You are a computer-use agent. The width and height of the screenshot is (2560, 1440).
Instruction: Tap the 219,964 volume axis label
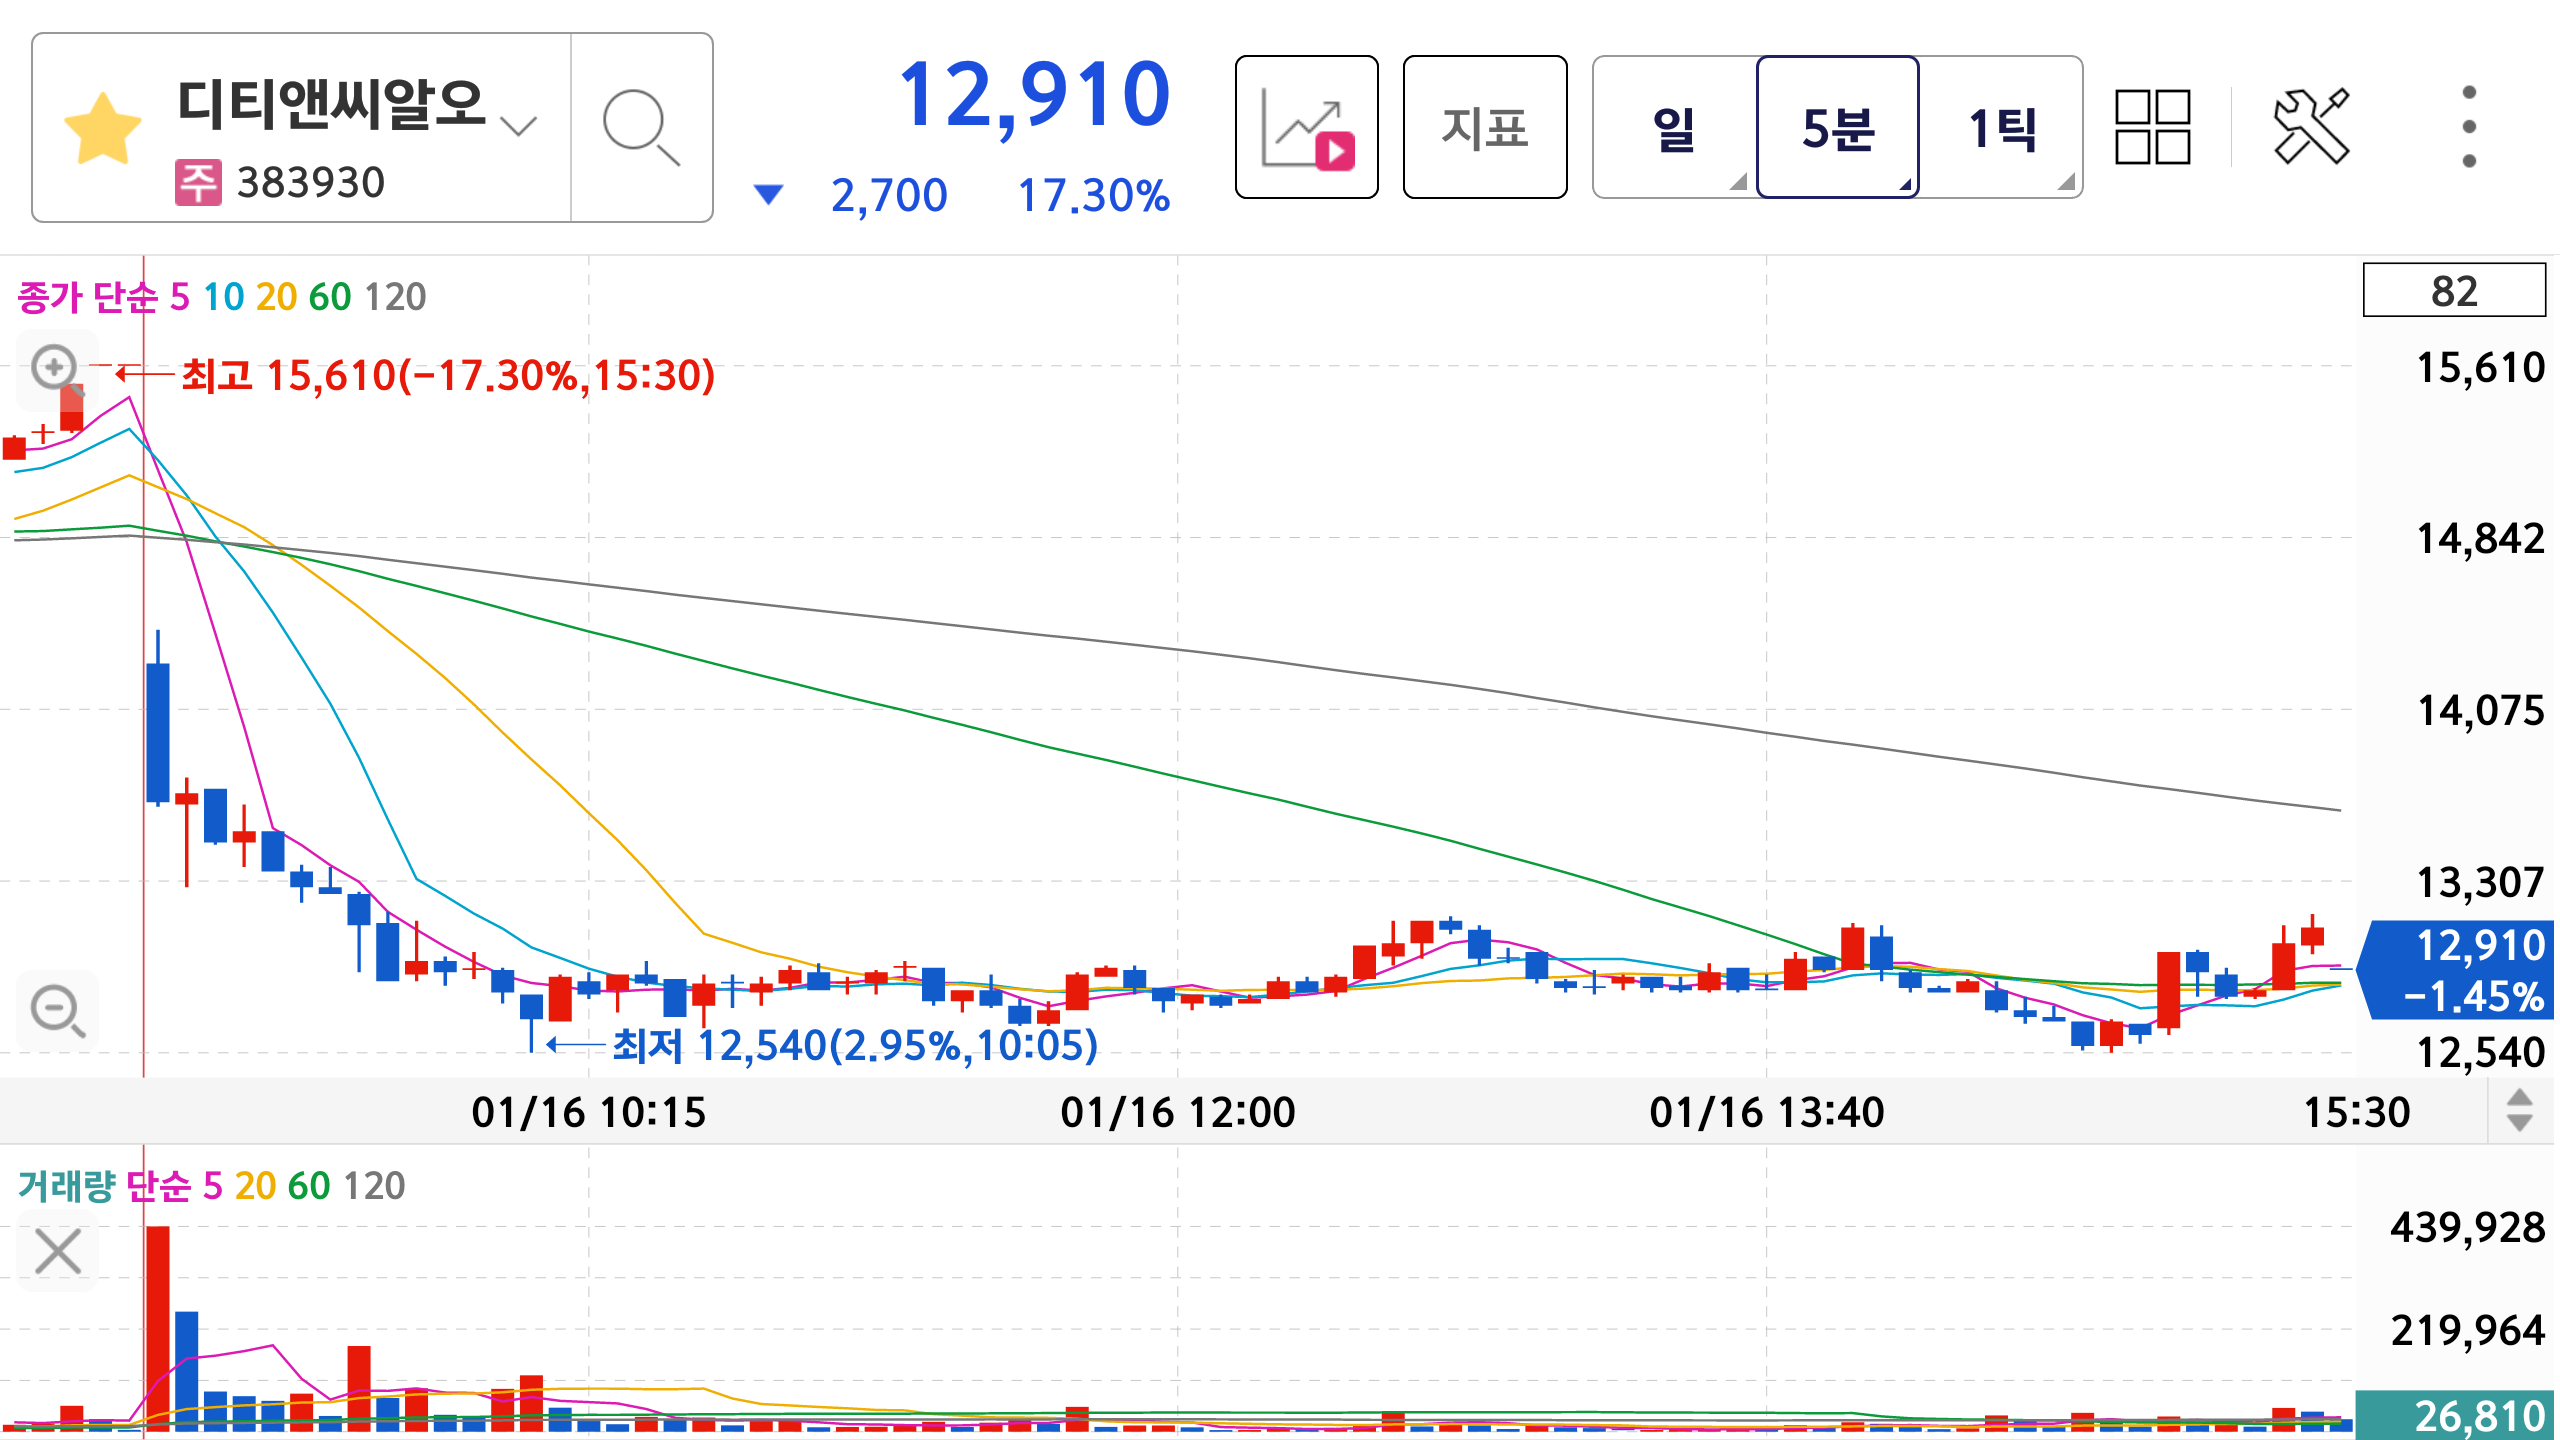[2468, 1331]
